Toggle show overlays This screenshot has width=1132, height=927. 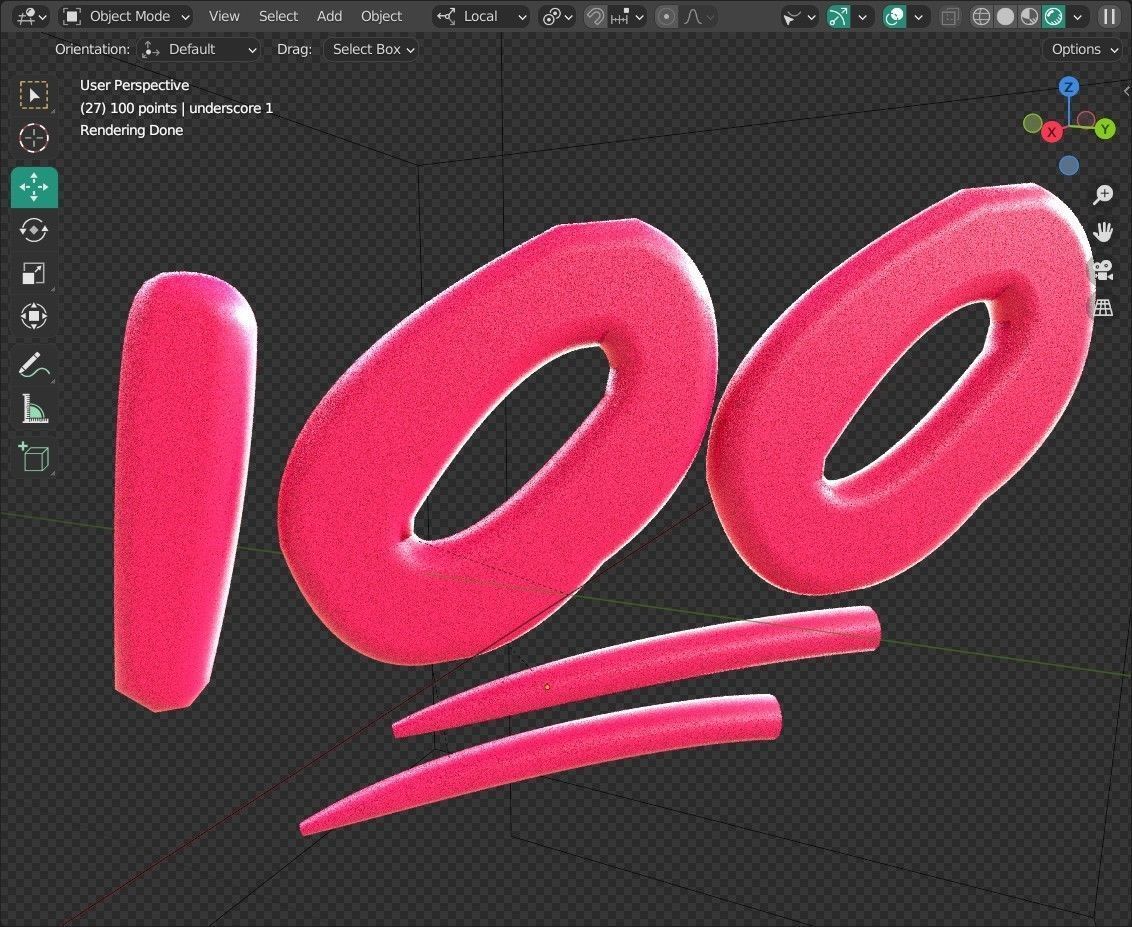coord(894,16)
